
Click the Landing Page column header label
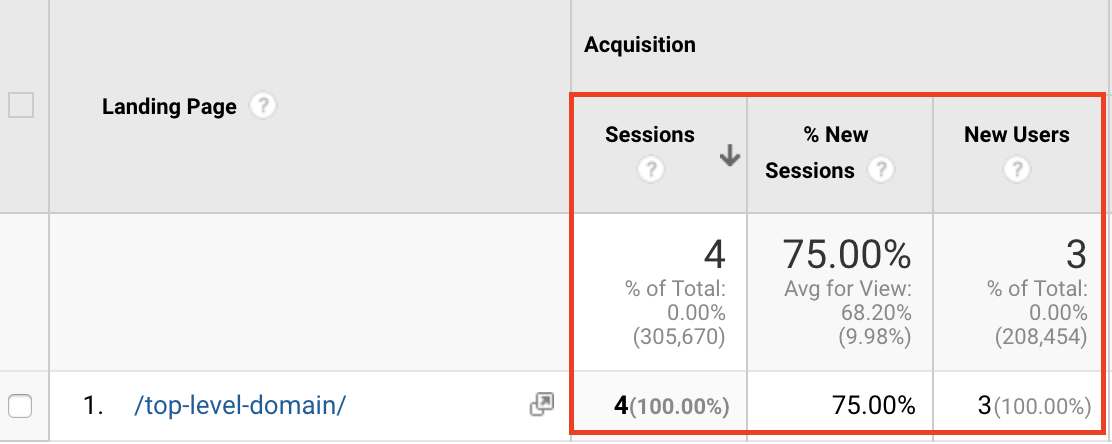tap(169, 106)
